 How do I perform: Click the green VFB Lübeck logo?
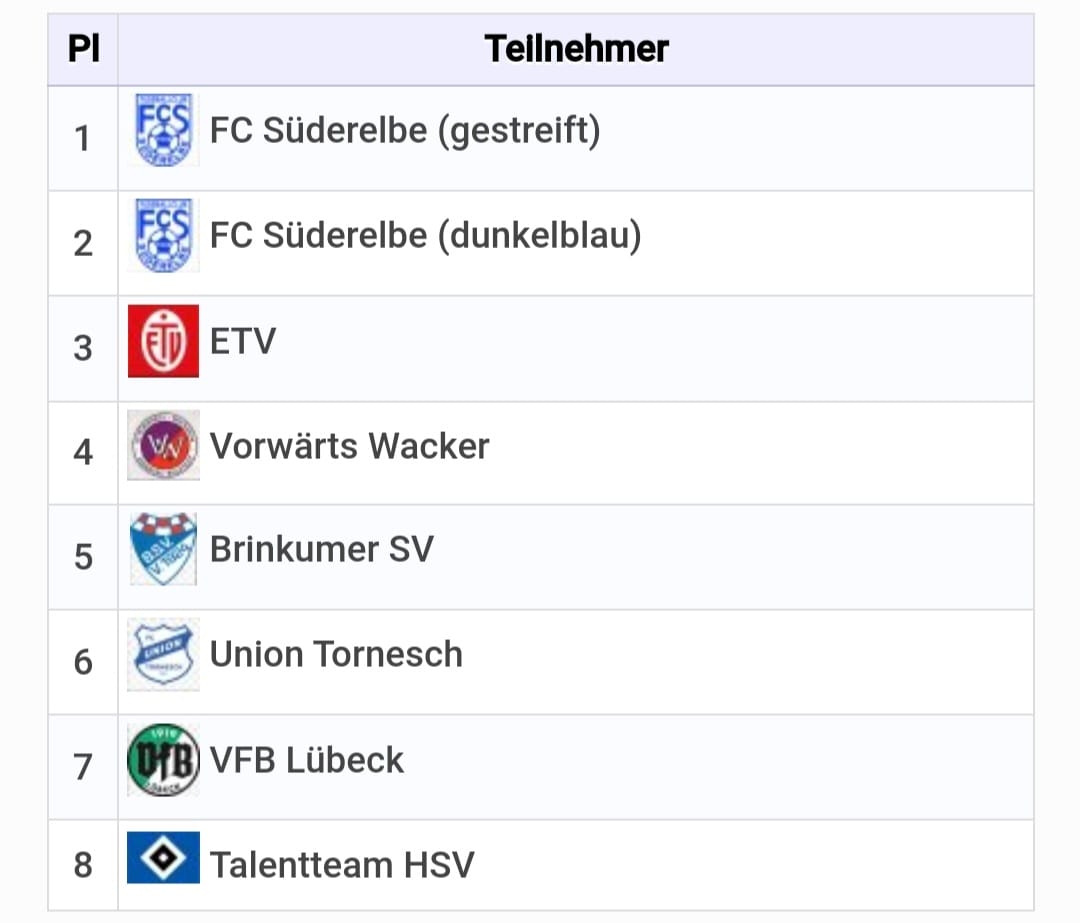tap(163, 760)
